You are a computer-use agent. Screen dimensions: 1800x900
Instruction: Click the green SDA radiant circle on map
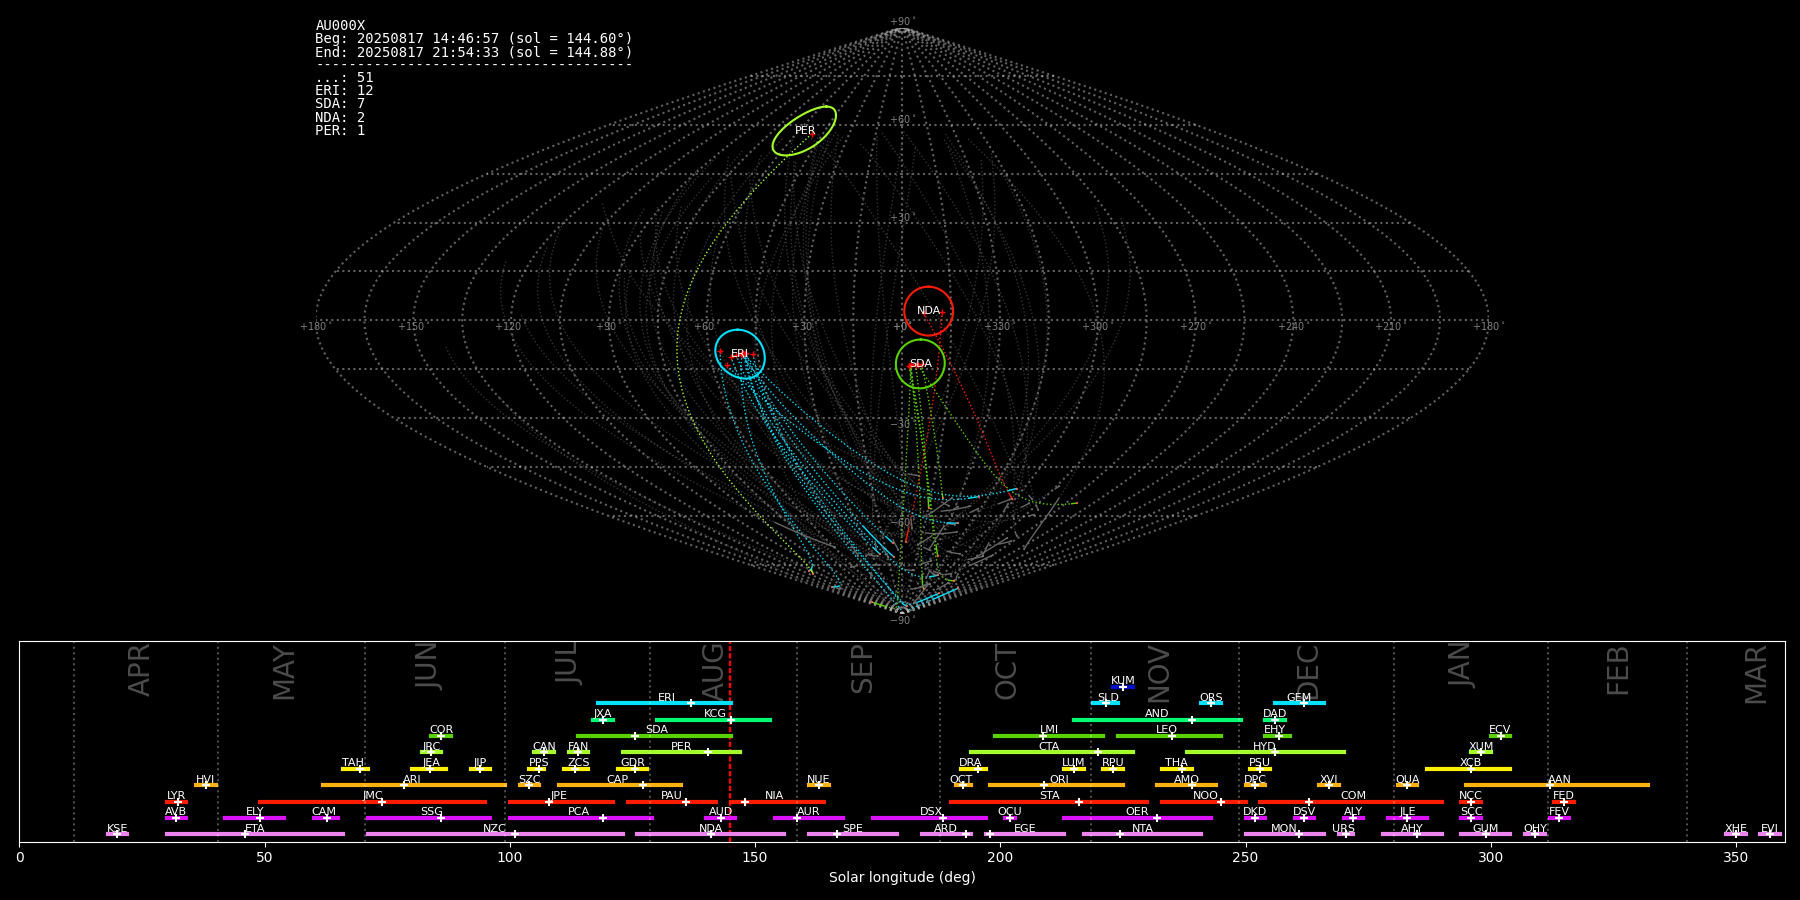[x=920, y=364]
